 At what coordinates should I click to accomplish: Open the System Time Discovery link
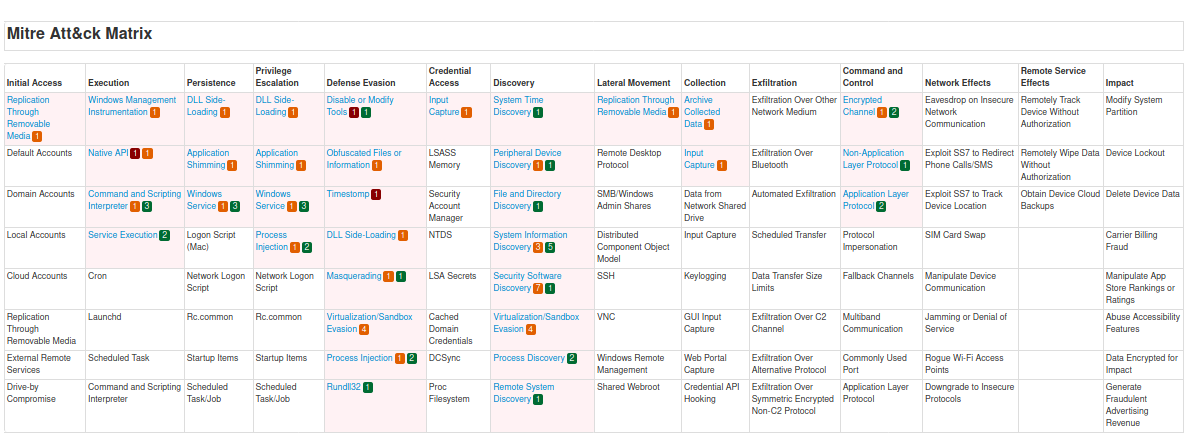(519, 106)
